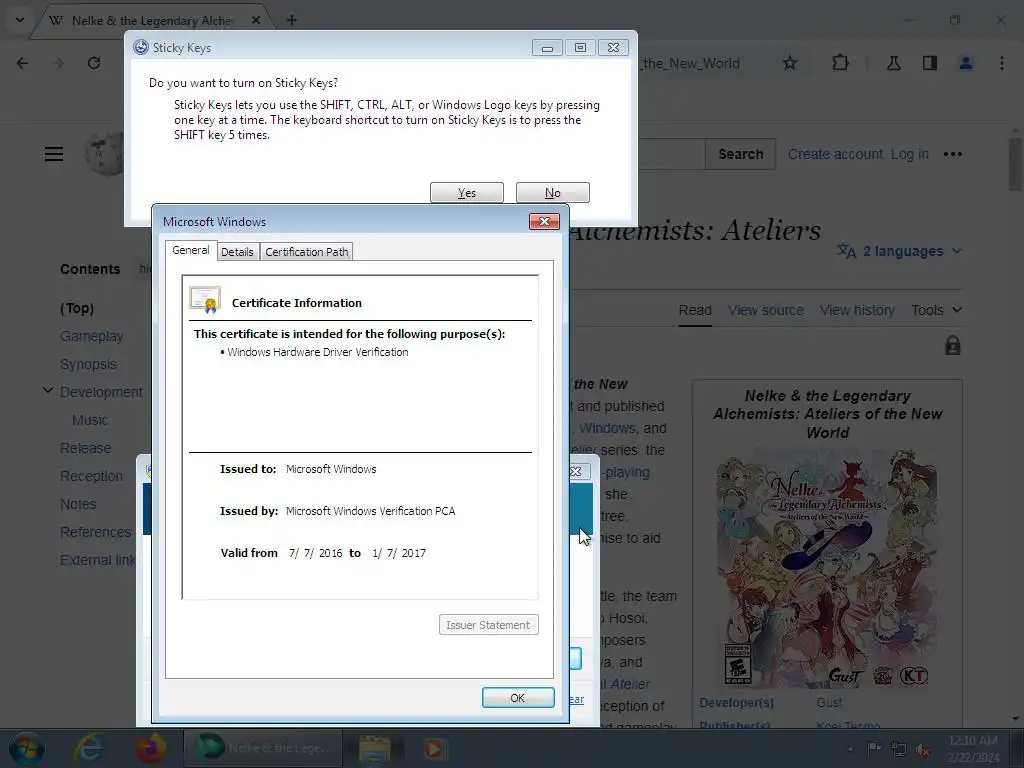Open Wikipedia personal tools ellipsis menu

click(x=953, y=154)
